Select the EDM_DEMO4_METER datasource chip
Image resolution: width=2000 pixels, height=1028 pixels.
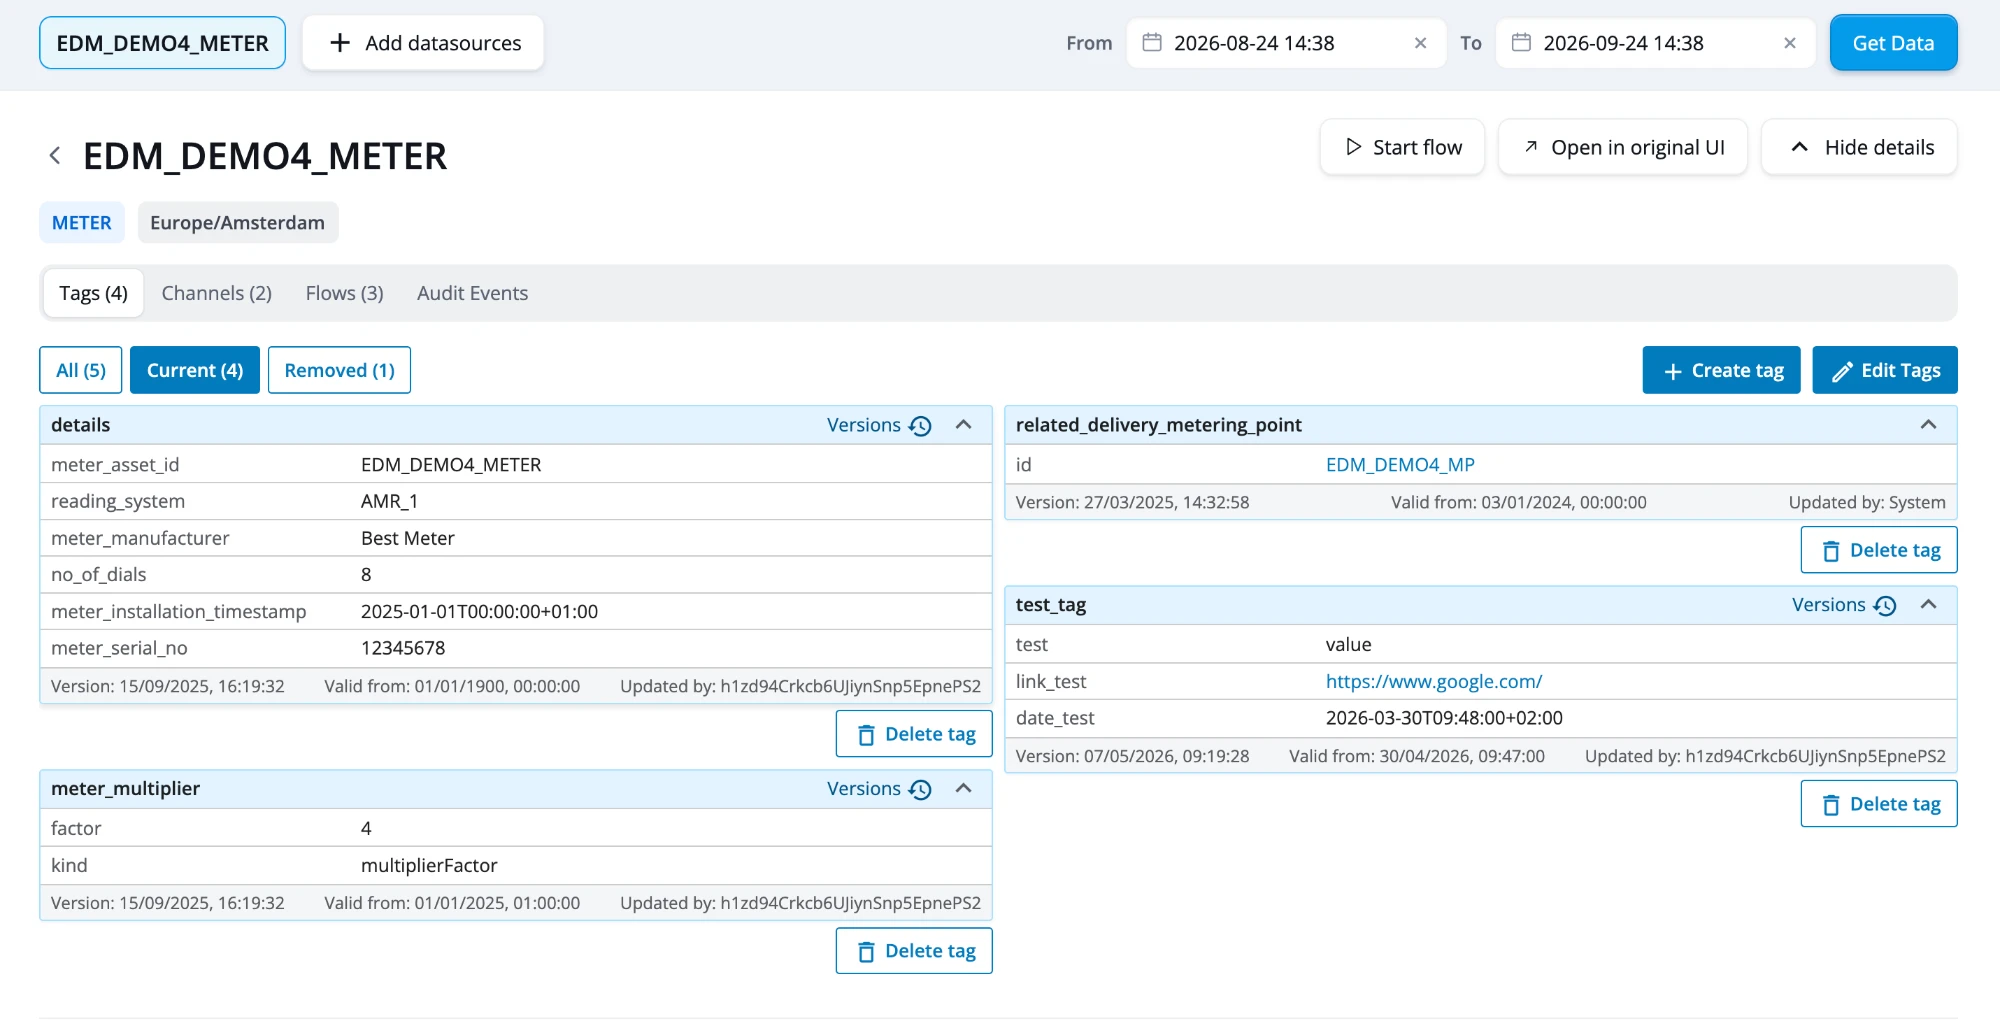(x=162, y=43)
